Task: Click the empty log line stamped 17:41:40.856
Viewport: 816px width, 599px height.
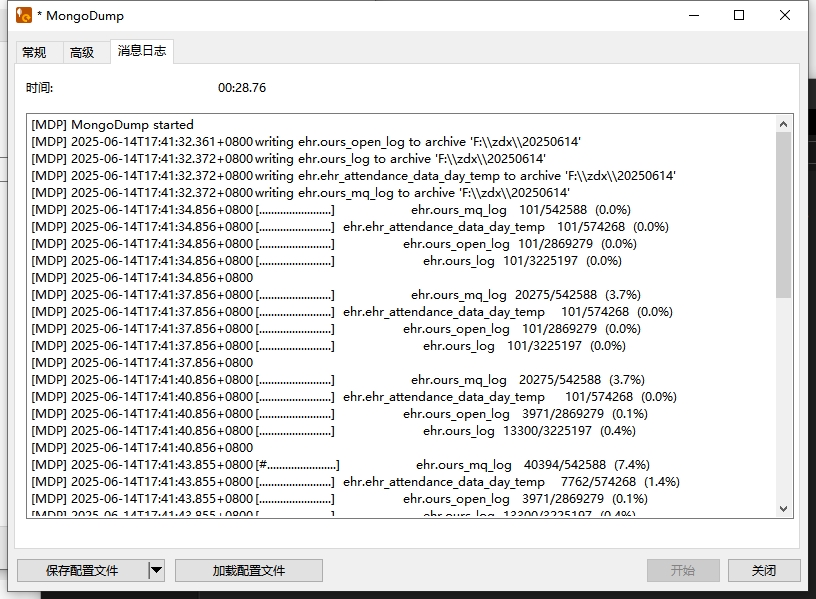Action: pos(142,448)
